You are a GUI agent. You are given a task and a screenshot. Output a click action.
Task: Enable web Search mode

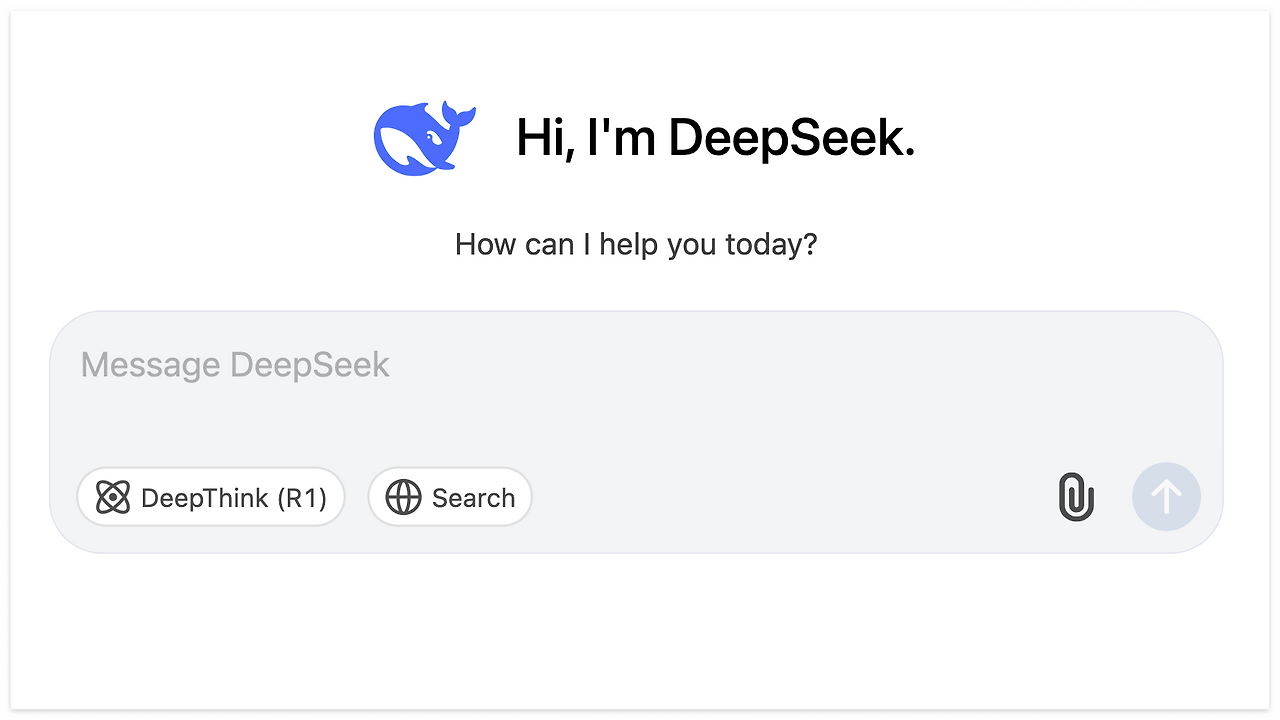tap(450, 497)
